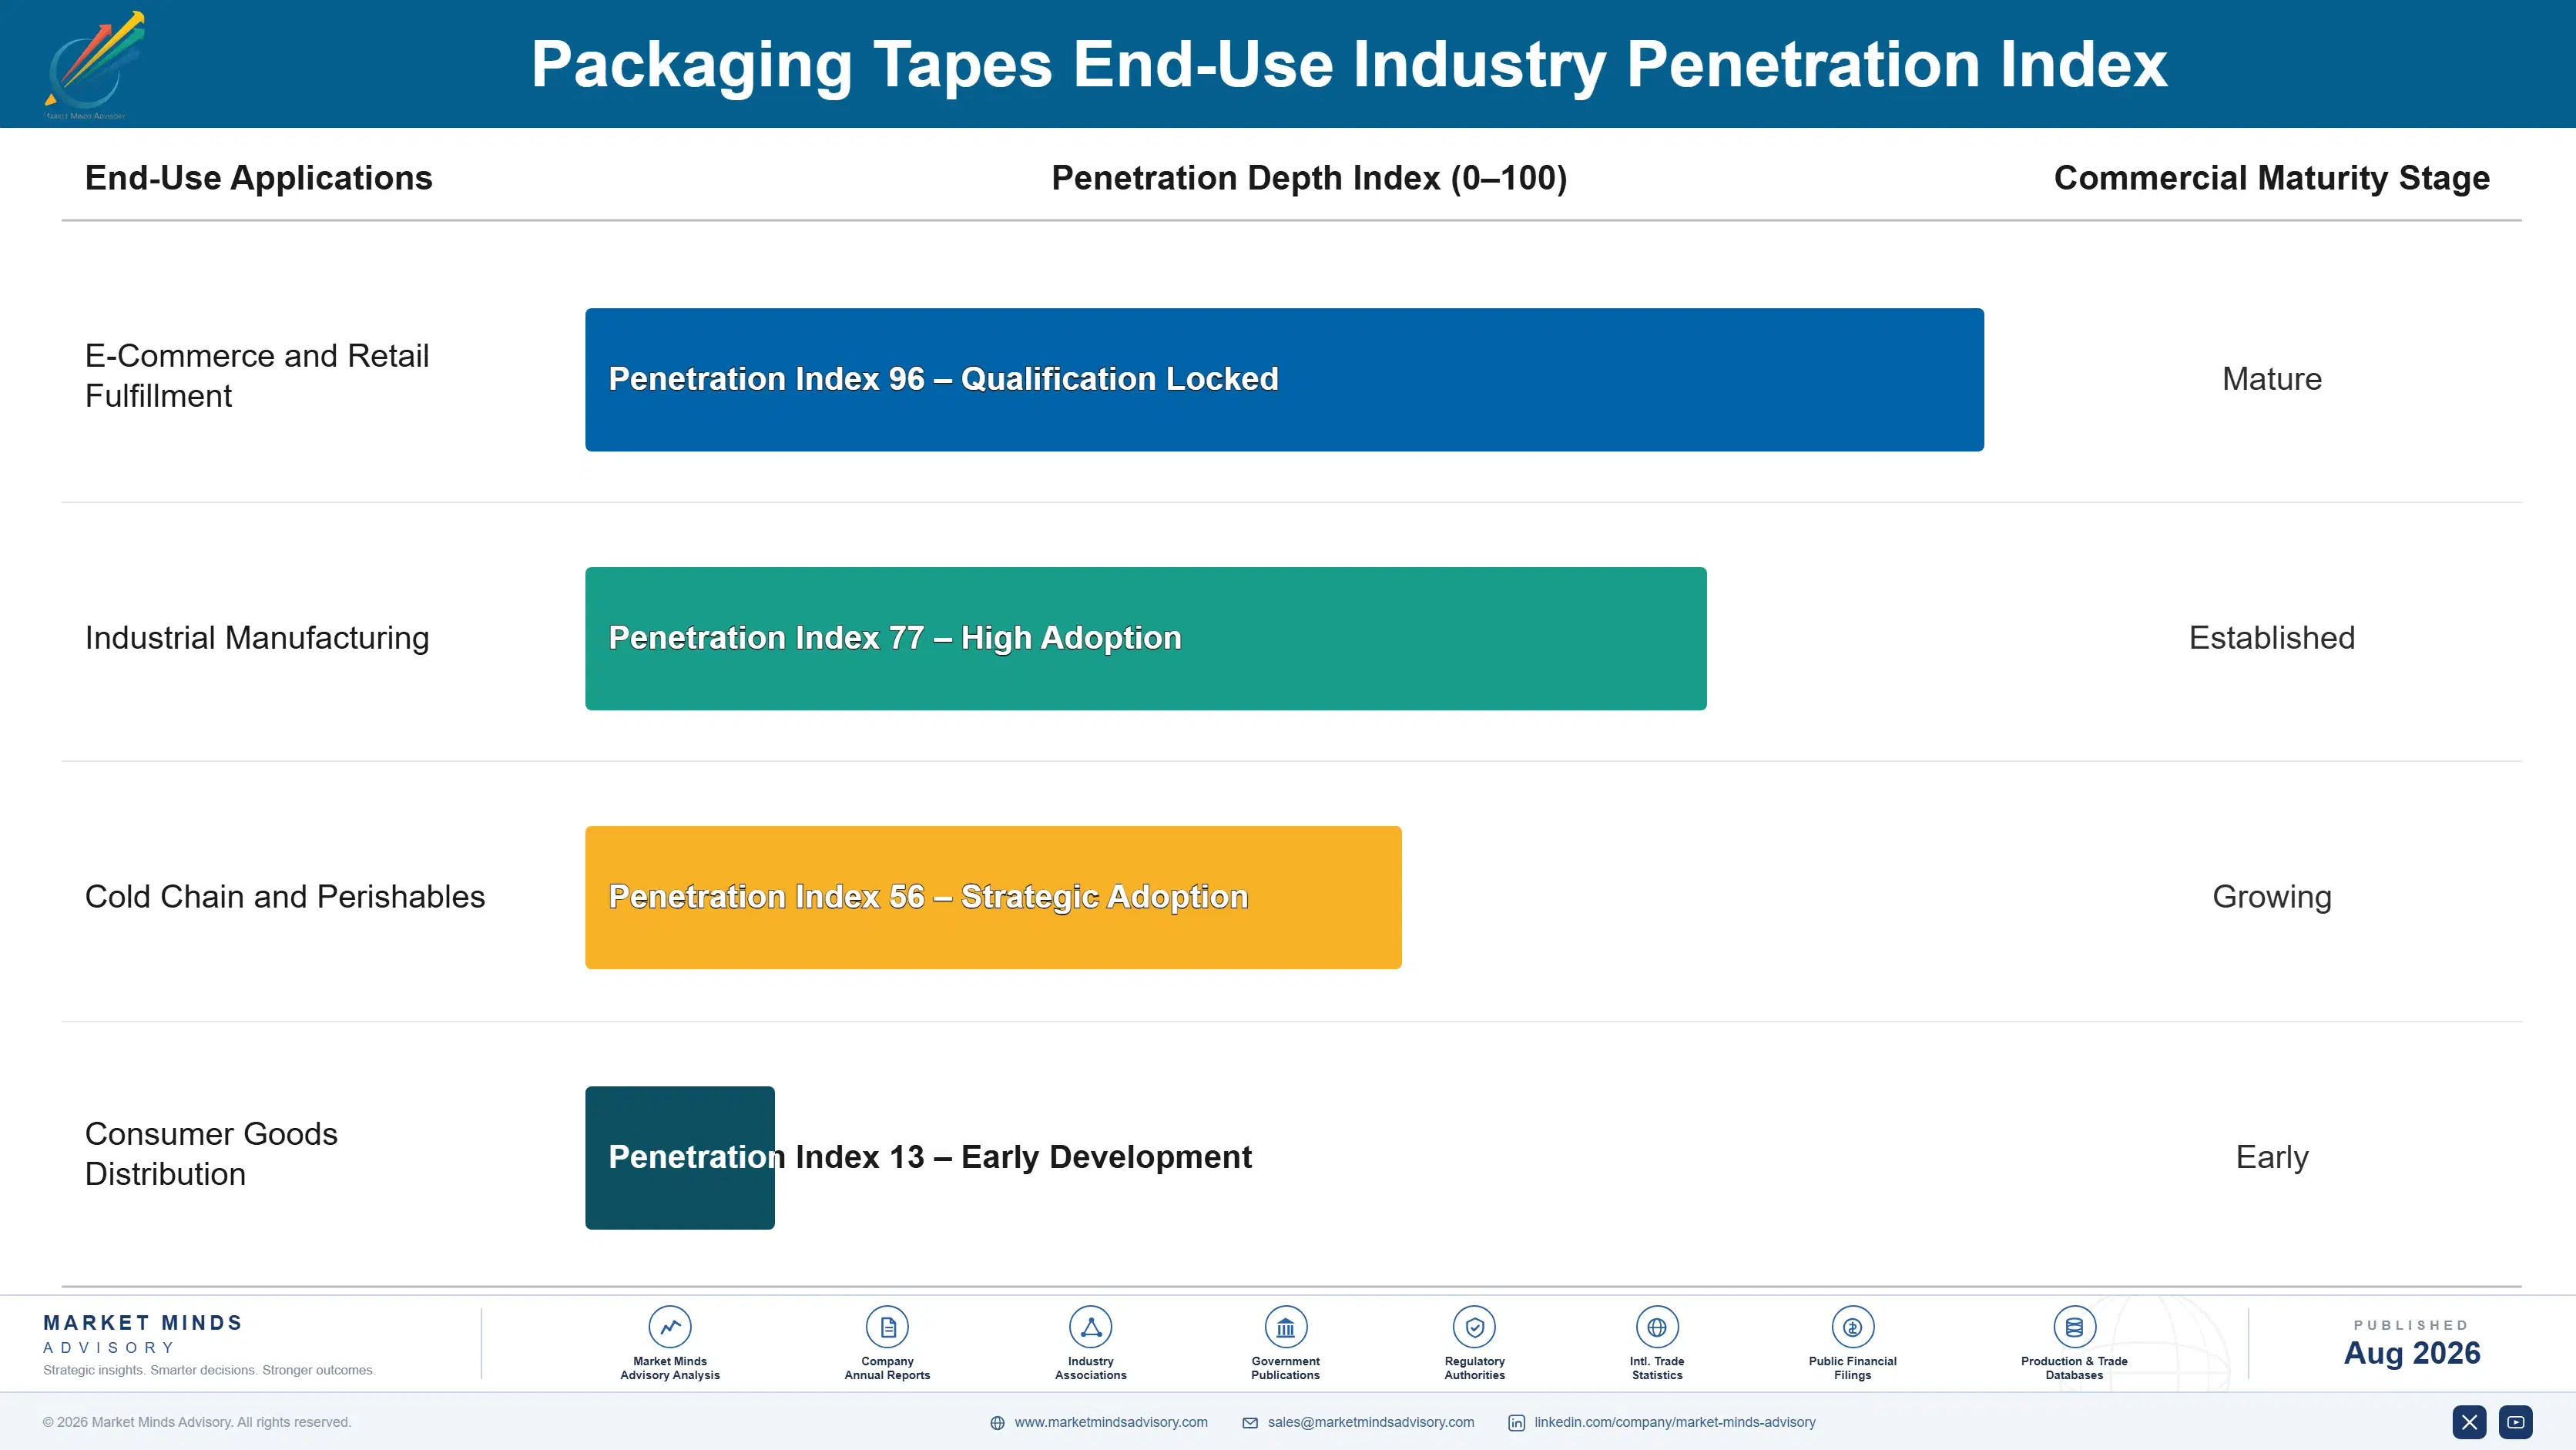The image size is (2576, 1450).
Task: Click the Aug 2026 published date
Action: tap(2412, 1353)
